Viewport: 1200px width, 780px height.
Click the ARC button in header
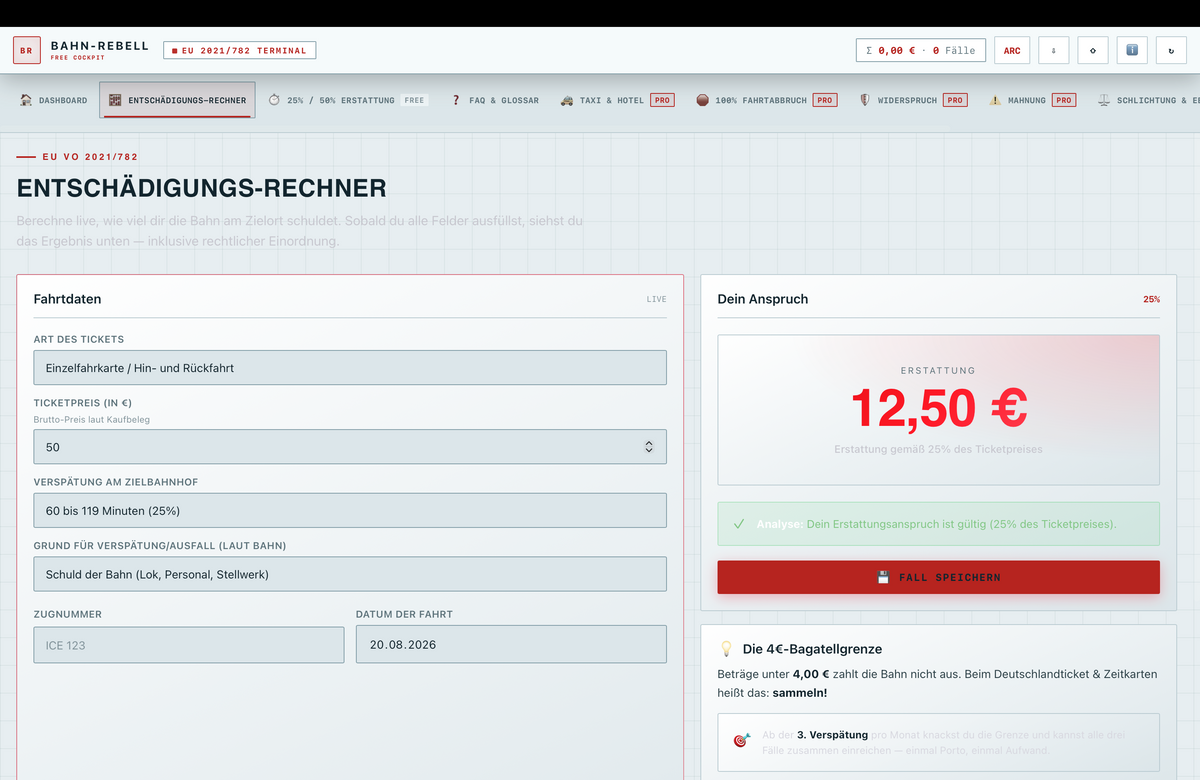click(x=1012, y=50)
